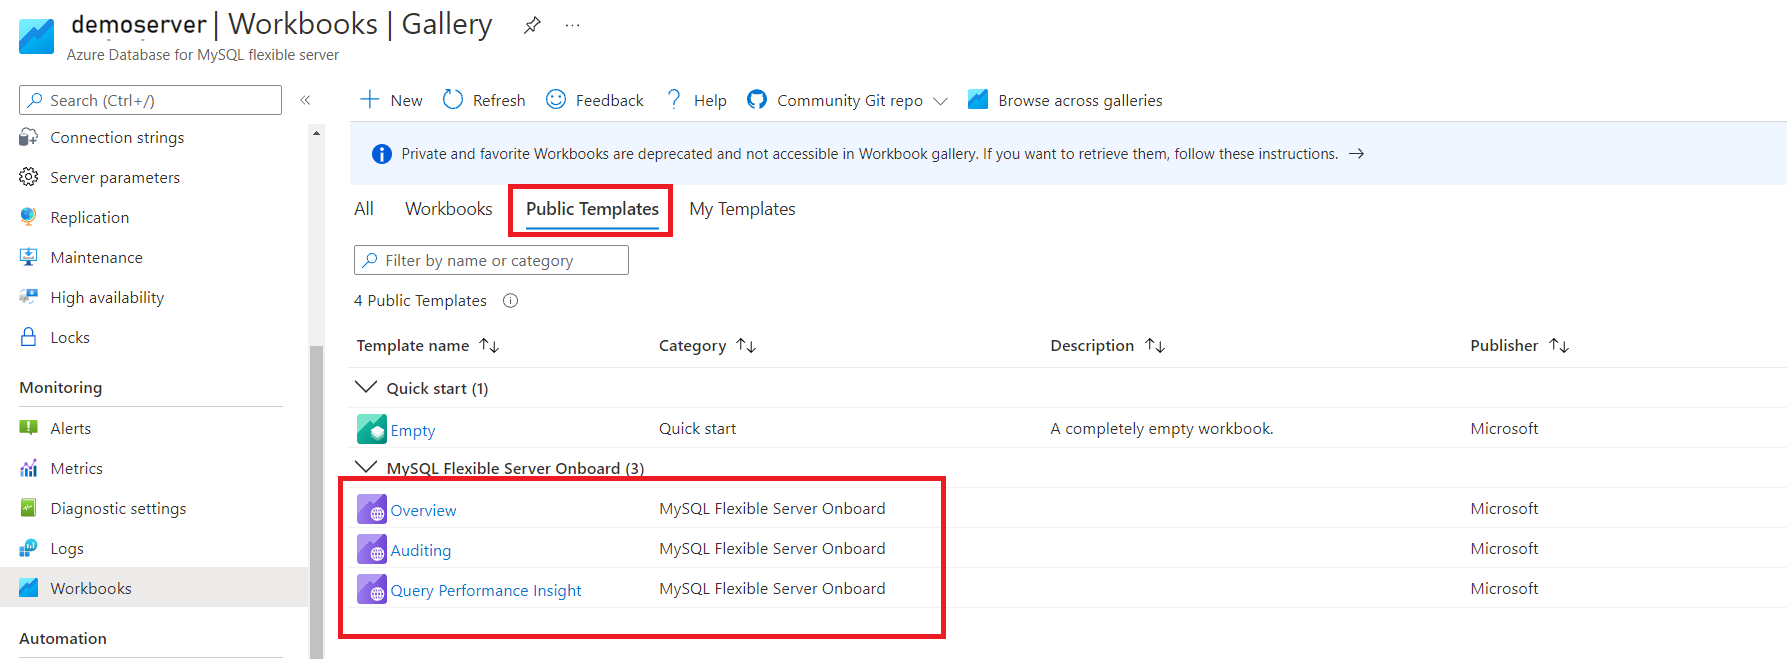
Task: Click the Workbooks icon in the sidebar
Action: (29, 588)
